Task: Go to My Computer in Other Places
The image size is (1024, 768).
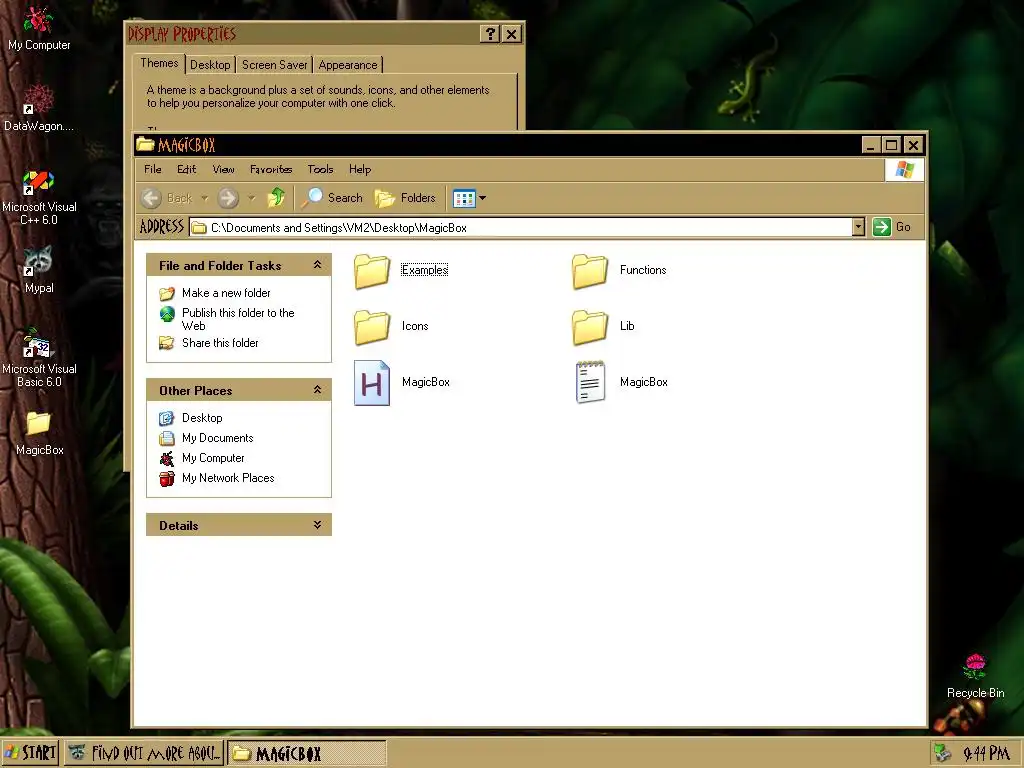Action: pos(213,458)
